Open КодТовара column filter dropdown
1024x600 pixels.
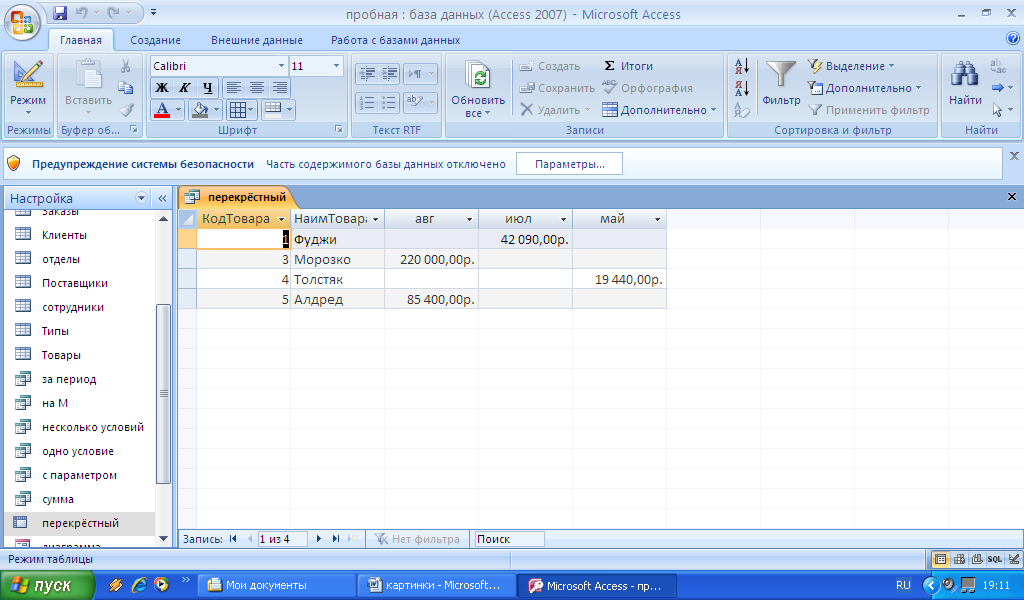point(281,219)
